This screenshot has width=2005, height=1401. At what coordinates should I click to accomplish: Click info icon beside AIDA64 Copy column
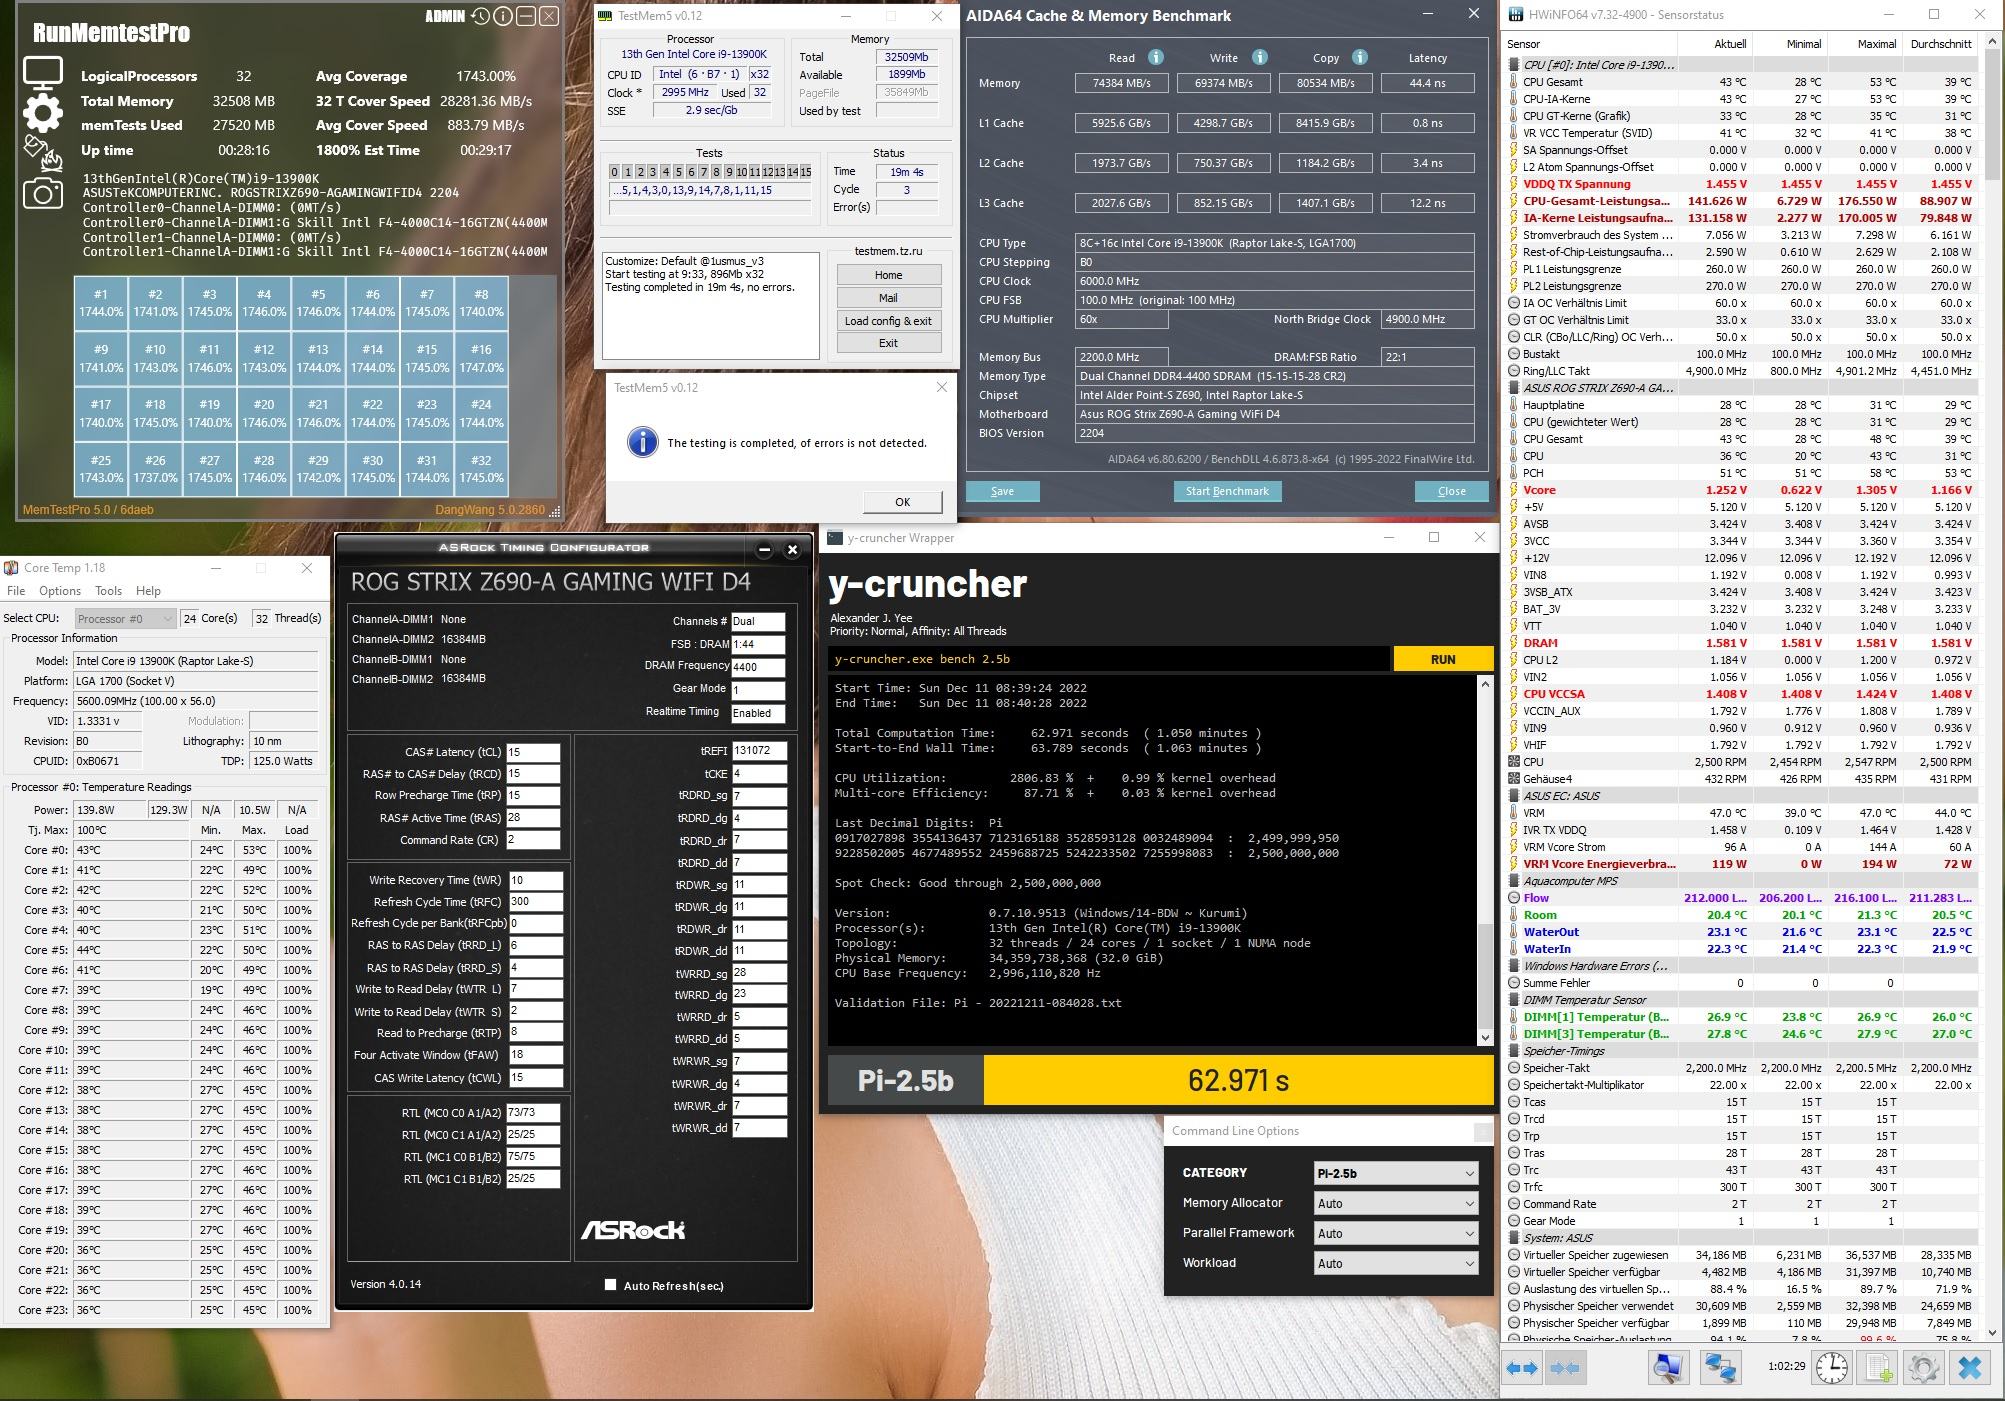pos(1360,57)
